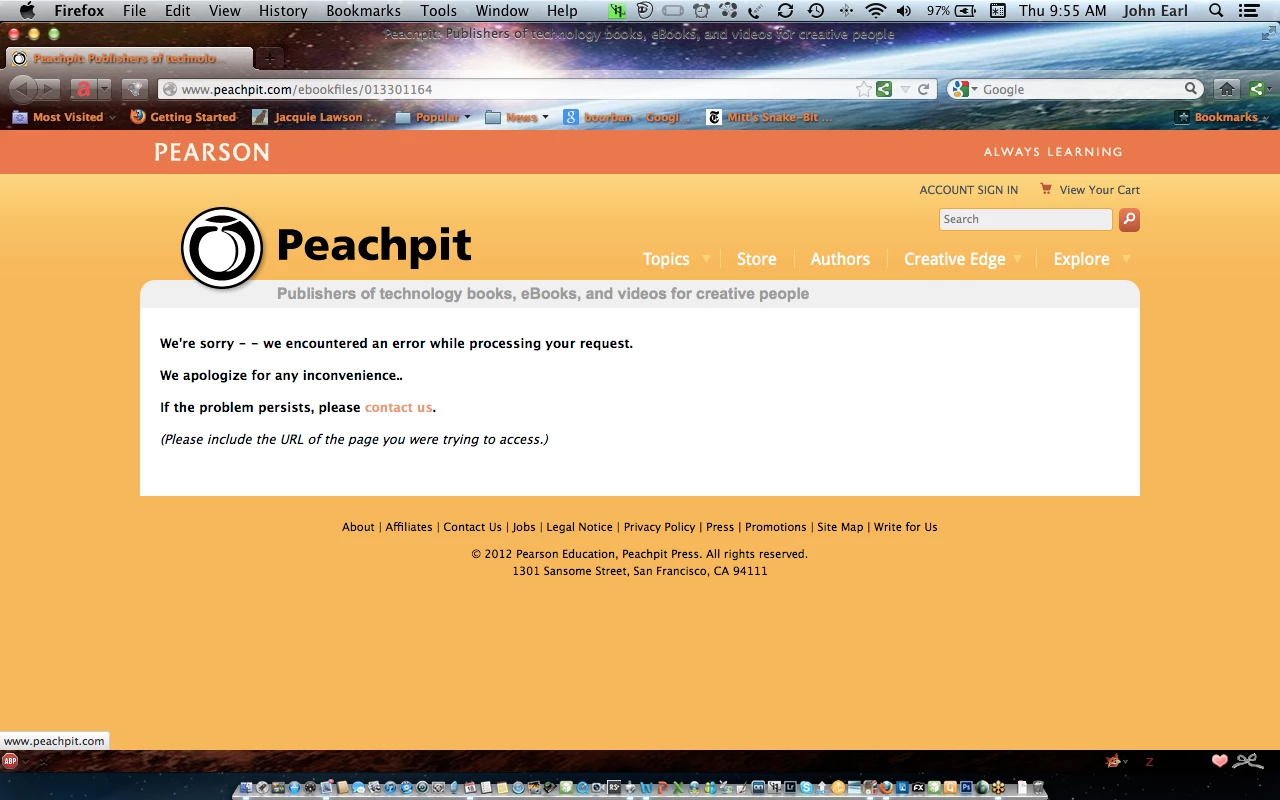Open the Getting Started bookmark
The height and width of the screenshot is (800, 1280).
[183, 117]
